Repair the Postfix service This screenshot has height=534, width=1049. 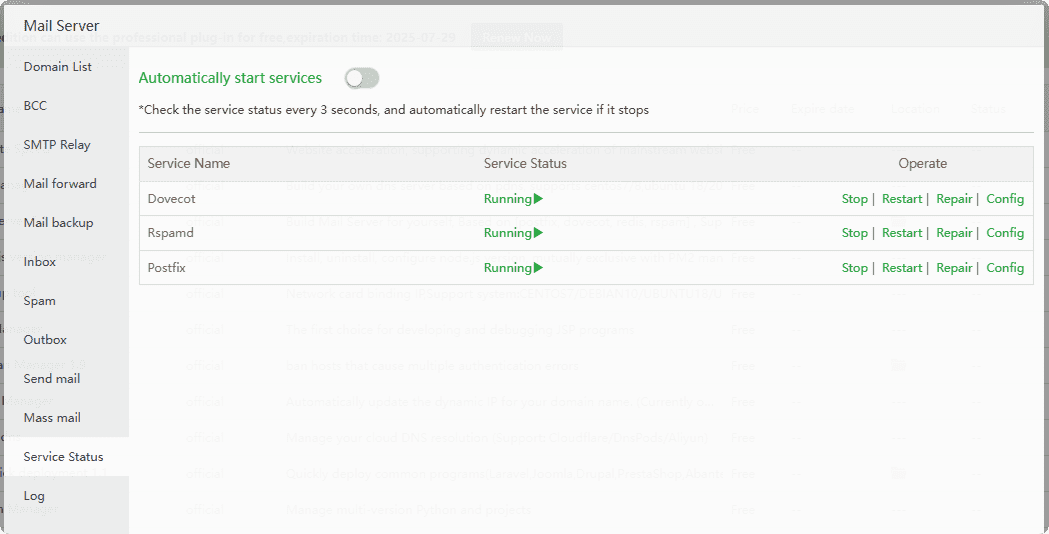pyautogui.click(x=954, y=268)
